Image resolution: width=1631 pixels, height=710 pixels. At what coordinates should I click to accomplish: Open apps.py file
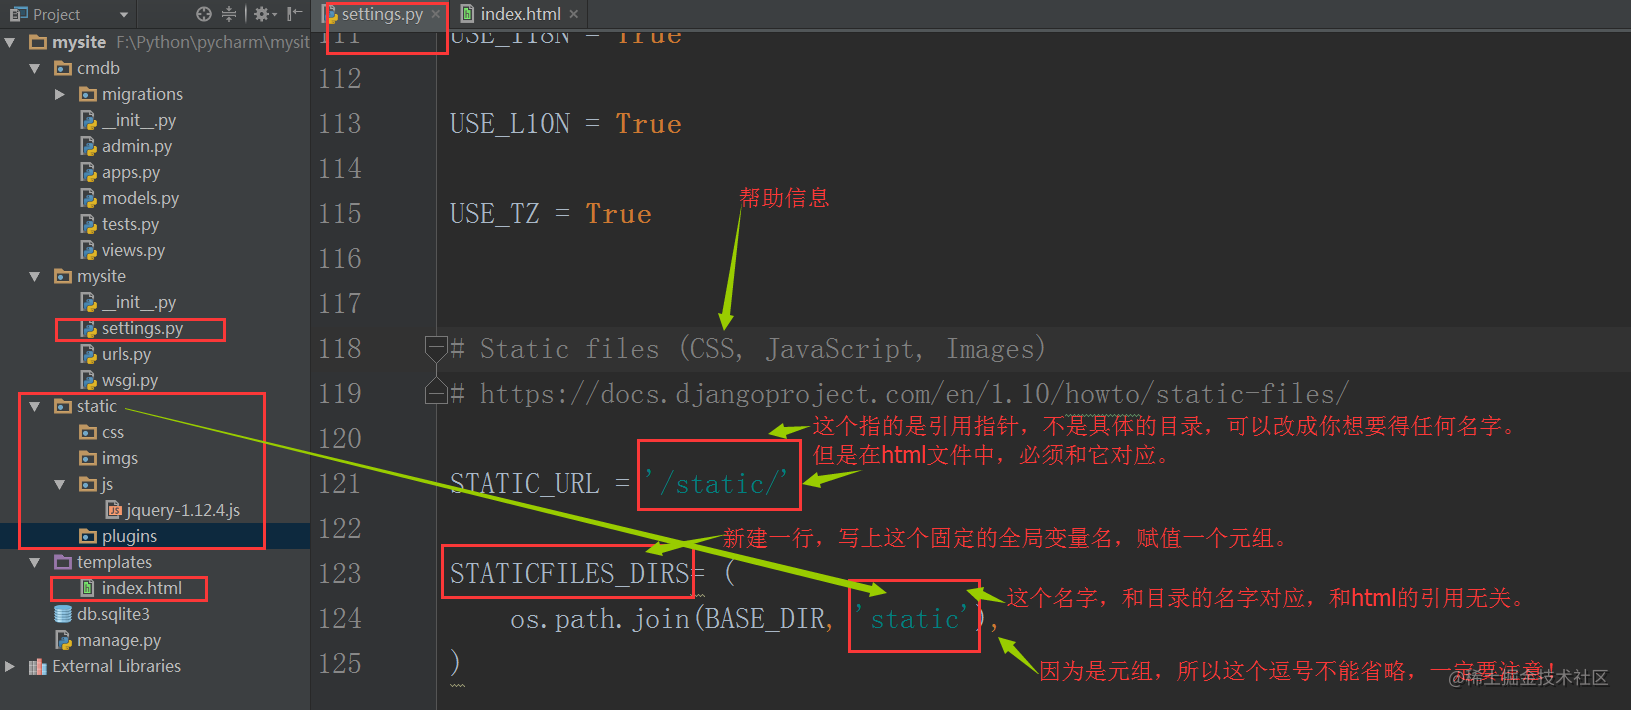(131, 172)
